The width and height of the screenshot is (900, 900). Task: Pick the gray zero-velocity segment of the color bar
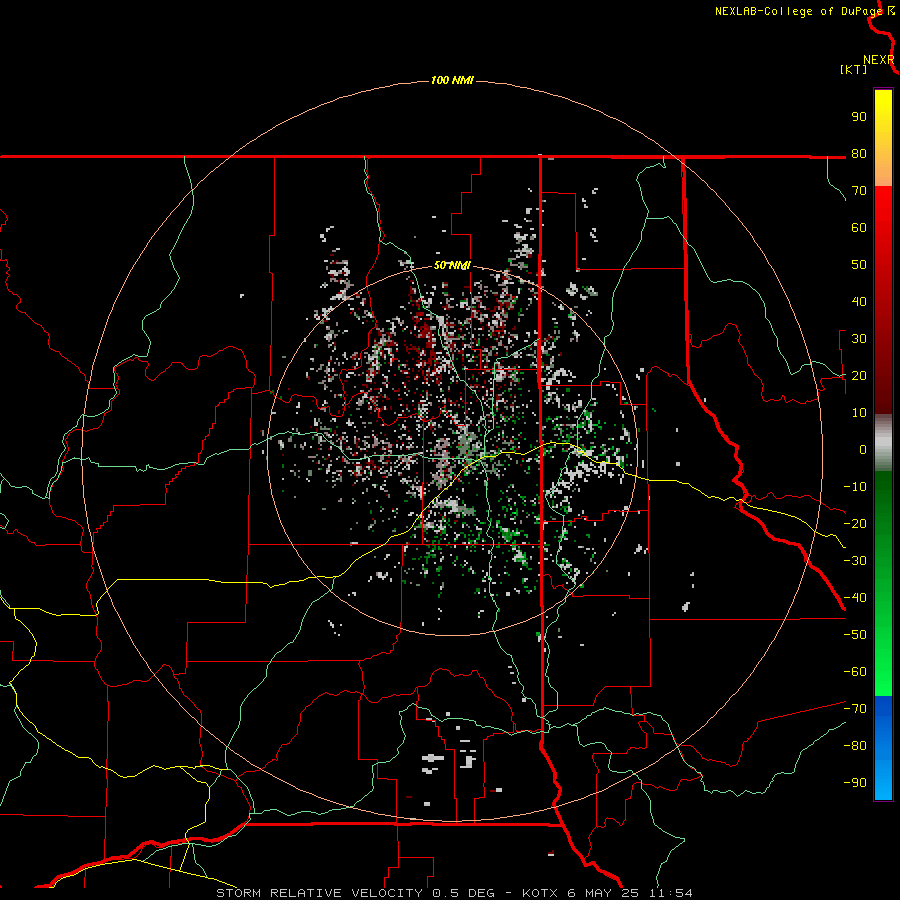[x=883, y=443]
